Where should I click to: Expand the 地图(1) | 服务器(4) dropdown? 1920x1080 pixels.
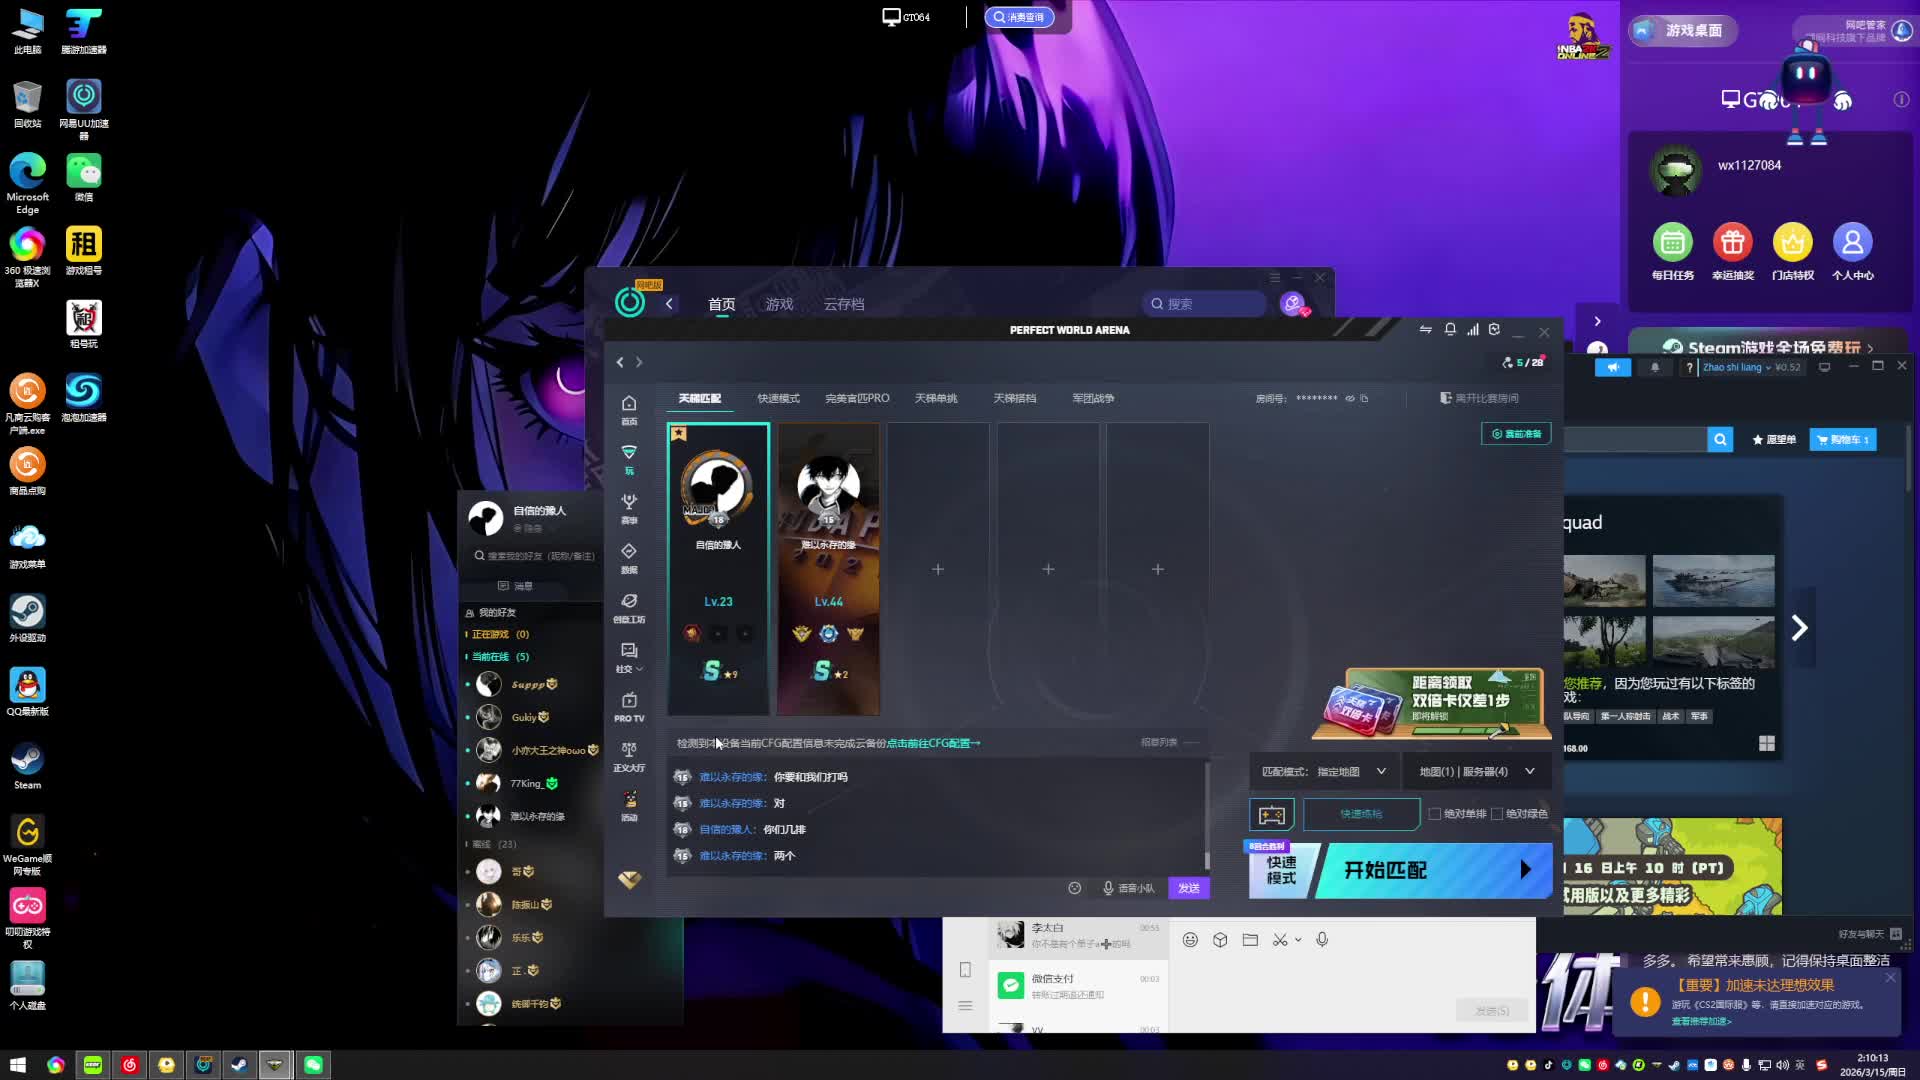click(x=1529, y=772)
